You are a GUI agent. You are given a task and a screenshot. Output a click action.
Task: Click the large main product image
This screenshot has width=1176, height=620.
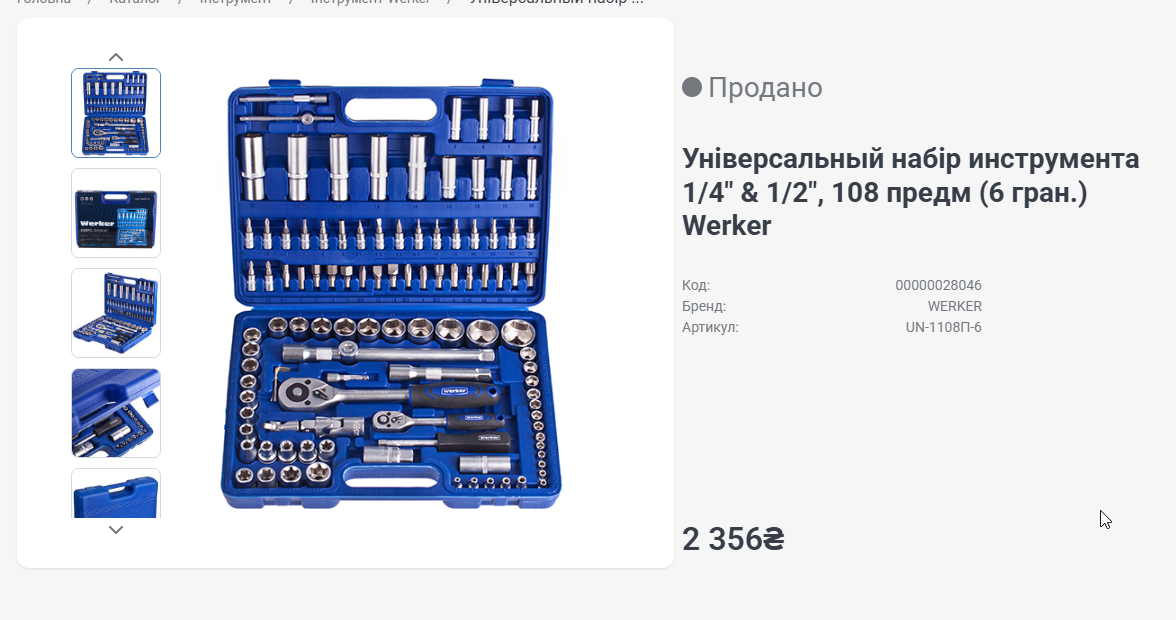pos(390,294)
